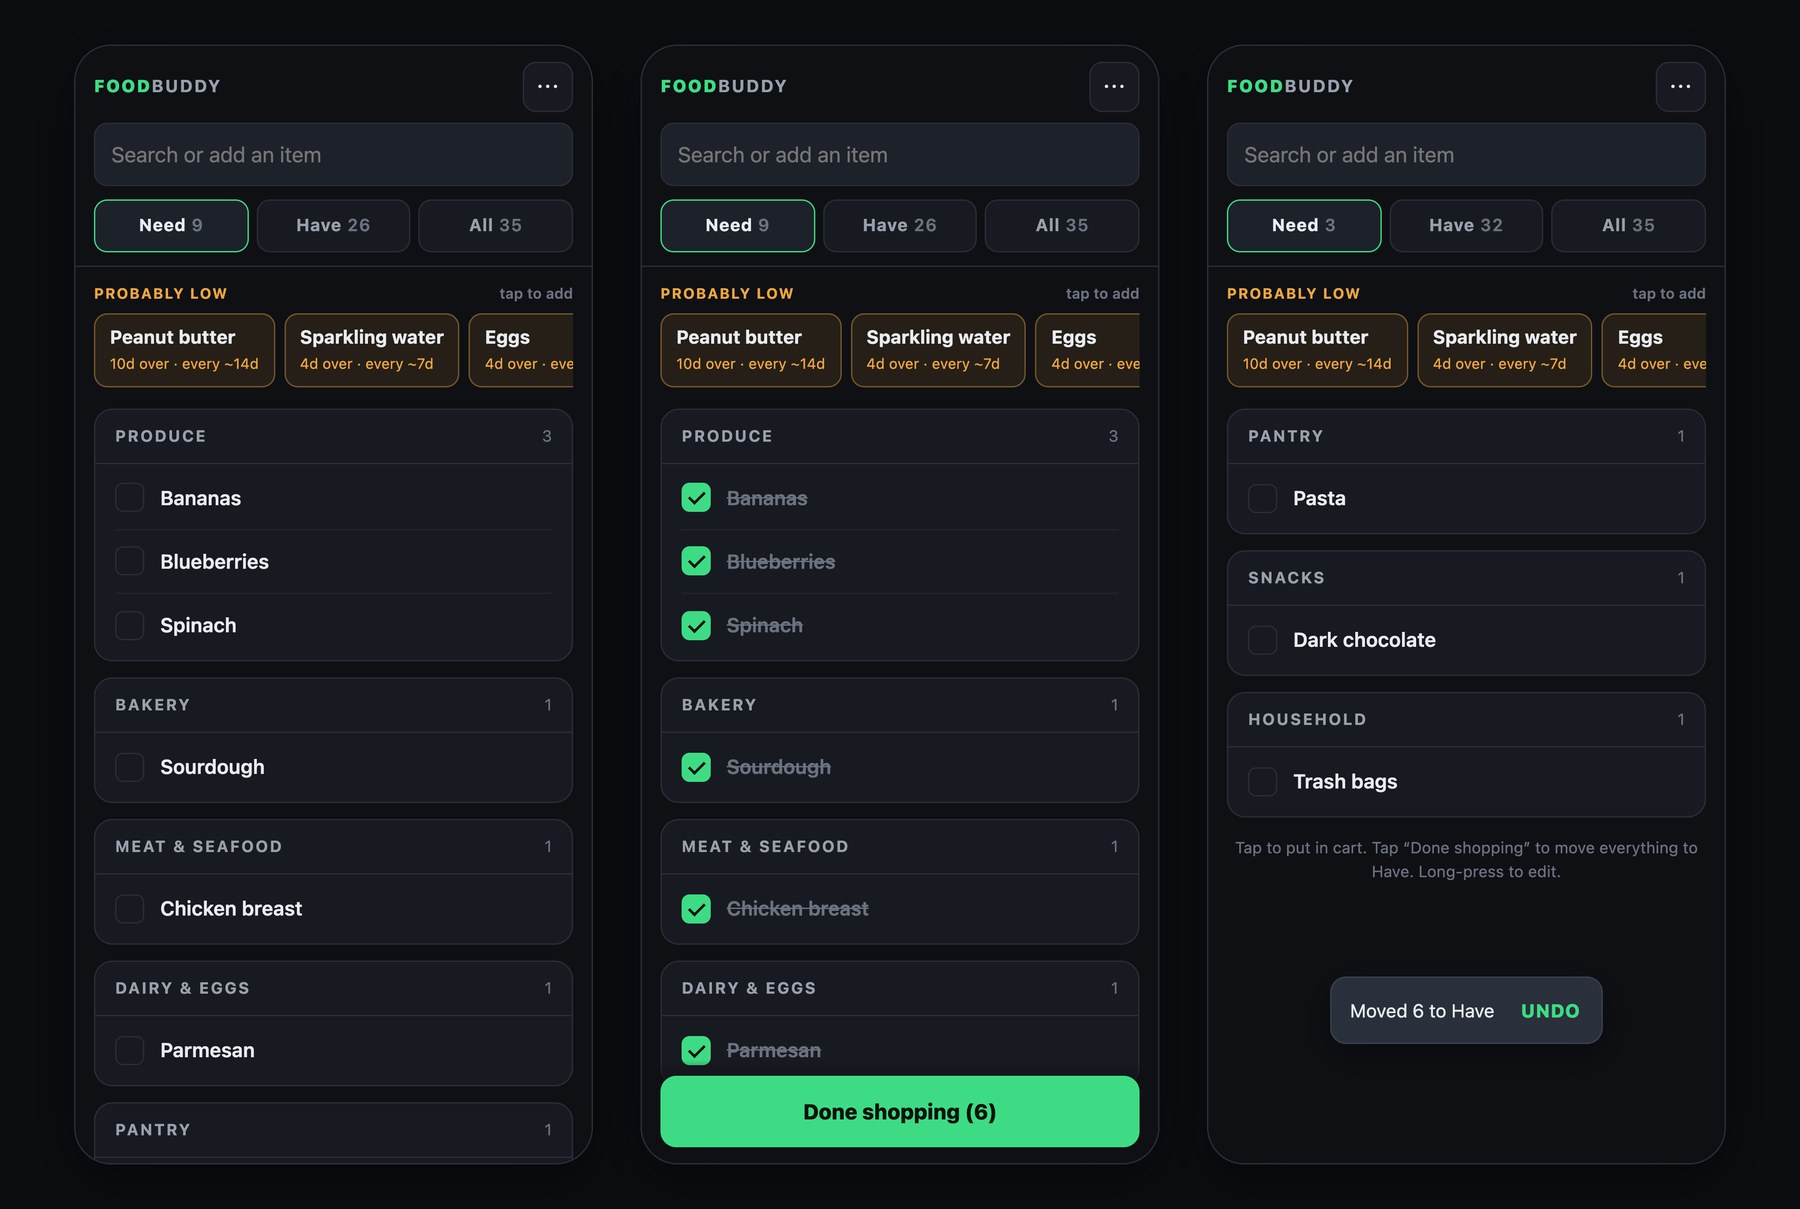Screen dimensions: 1800x1209
Task: Open the three-dot menu on the right phone
Action: [x=1681, y=87]
